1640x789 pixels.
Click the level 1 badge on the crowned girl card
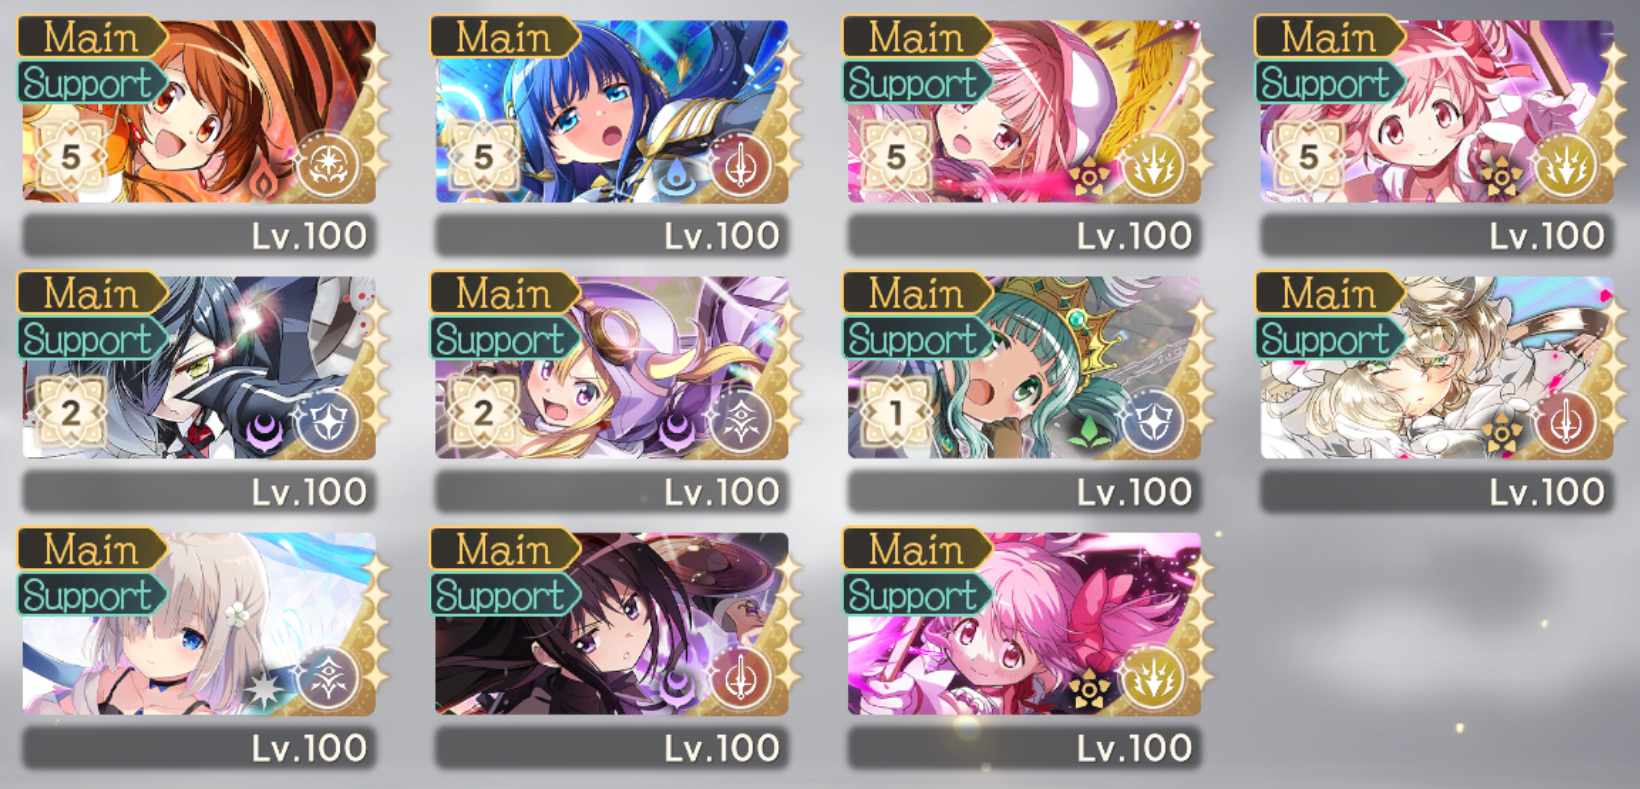coord(896,413)
